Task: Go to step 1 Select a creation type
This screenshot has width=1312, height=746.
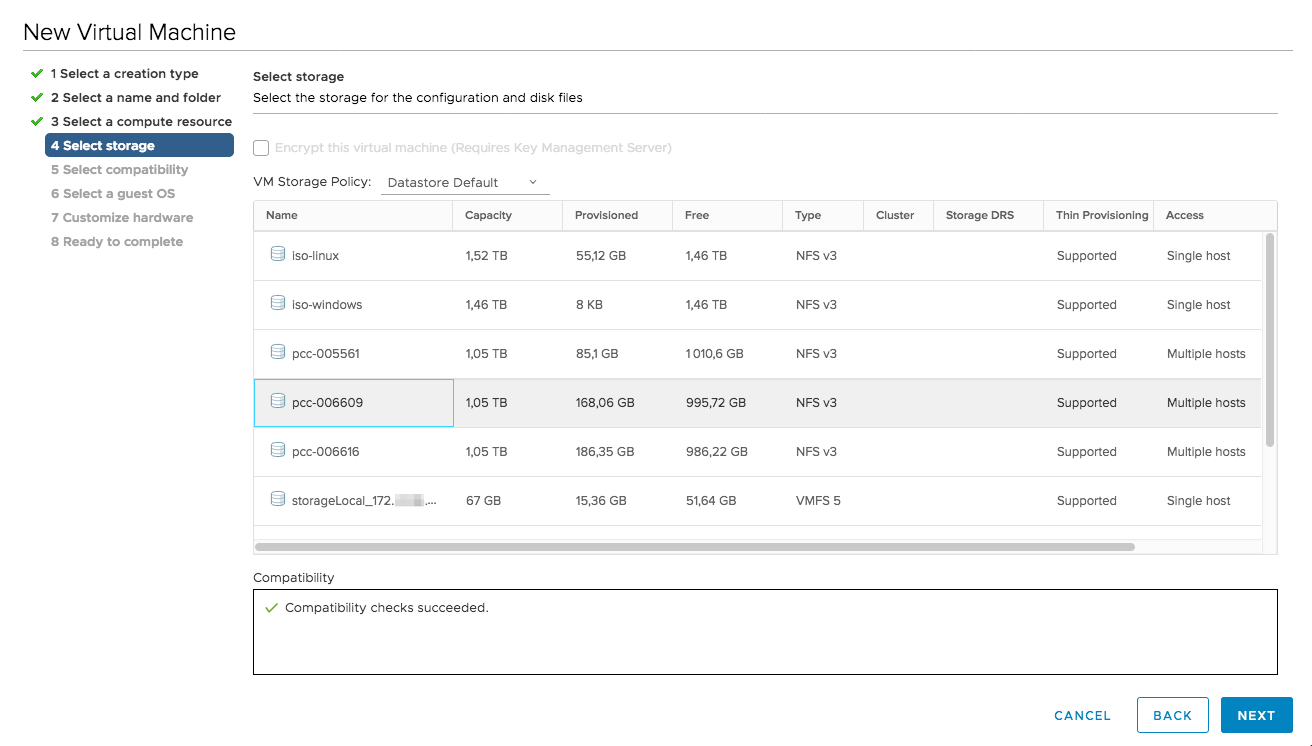Action: tap(124, 74)
